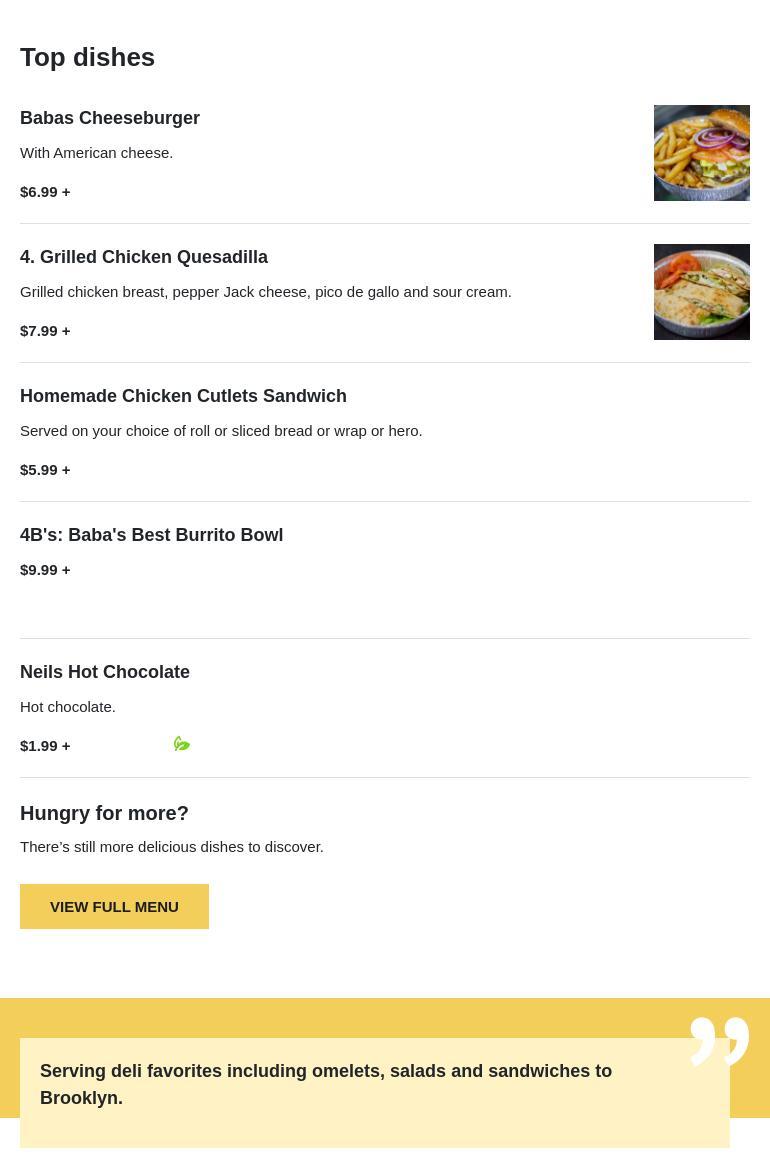
Task: Click the VIEW FULL MENU button
Action: click(114, 906)
